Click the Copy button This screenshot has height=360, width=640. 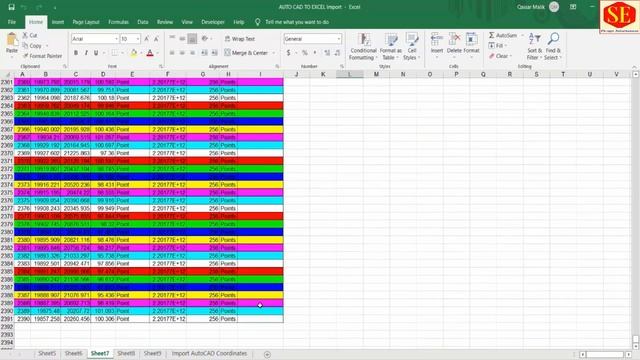coord(33,46)
